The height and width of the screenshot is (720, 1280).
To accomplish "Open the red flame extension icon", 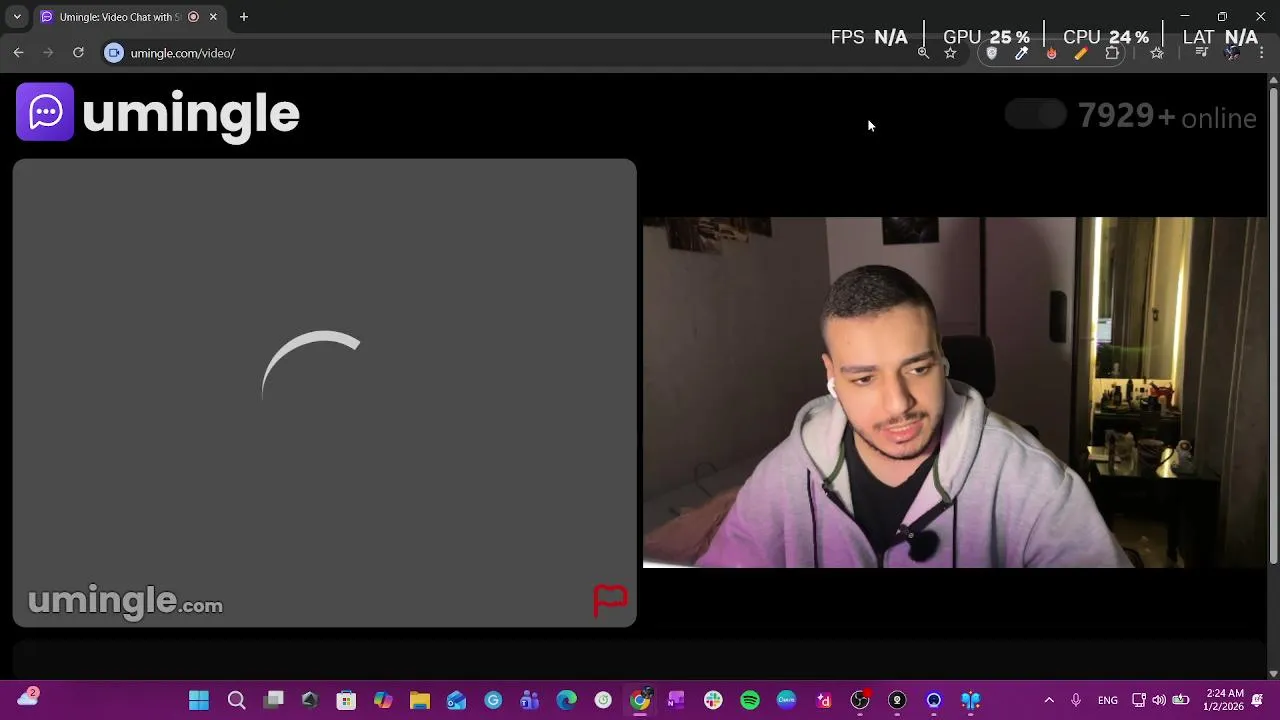I will (1051, 53).
